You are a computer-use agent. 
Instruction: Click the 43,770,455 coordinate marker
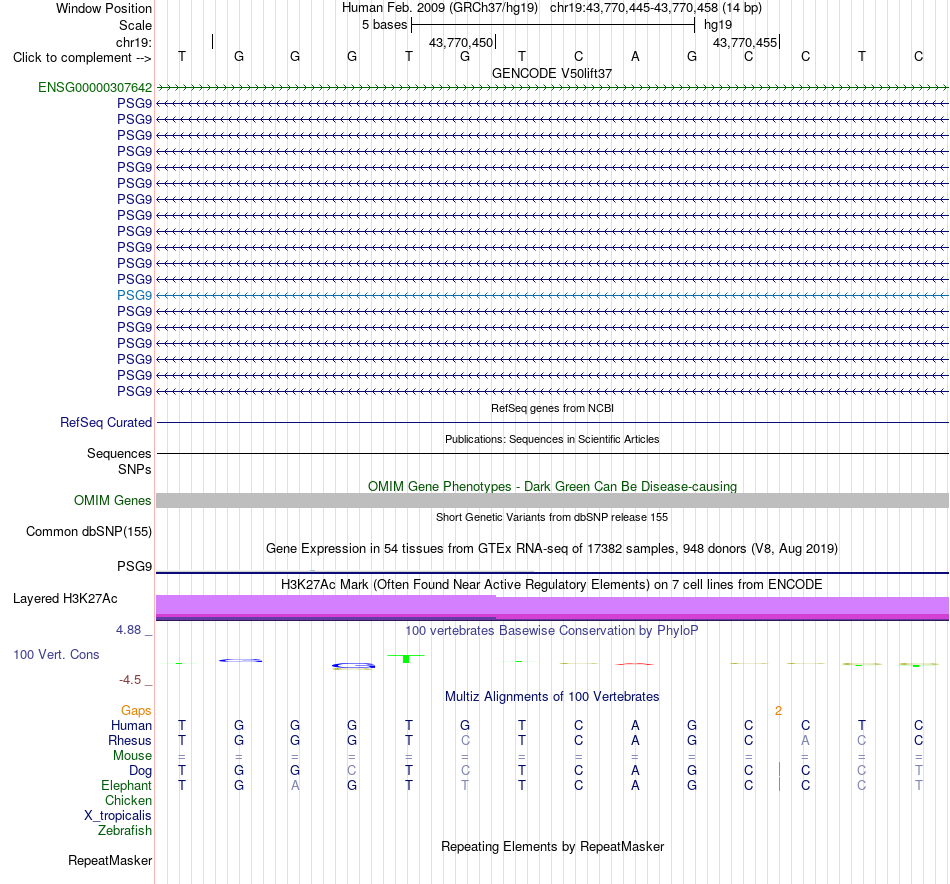click(745, 42)
